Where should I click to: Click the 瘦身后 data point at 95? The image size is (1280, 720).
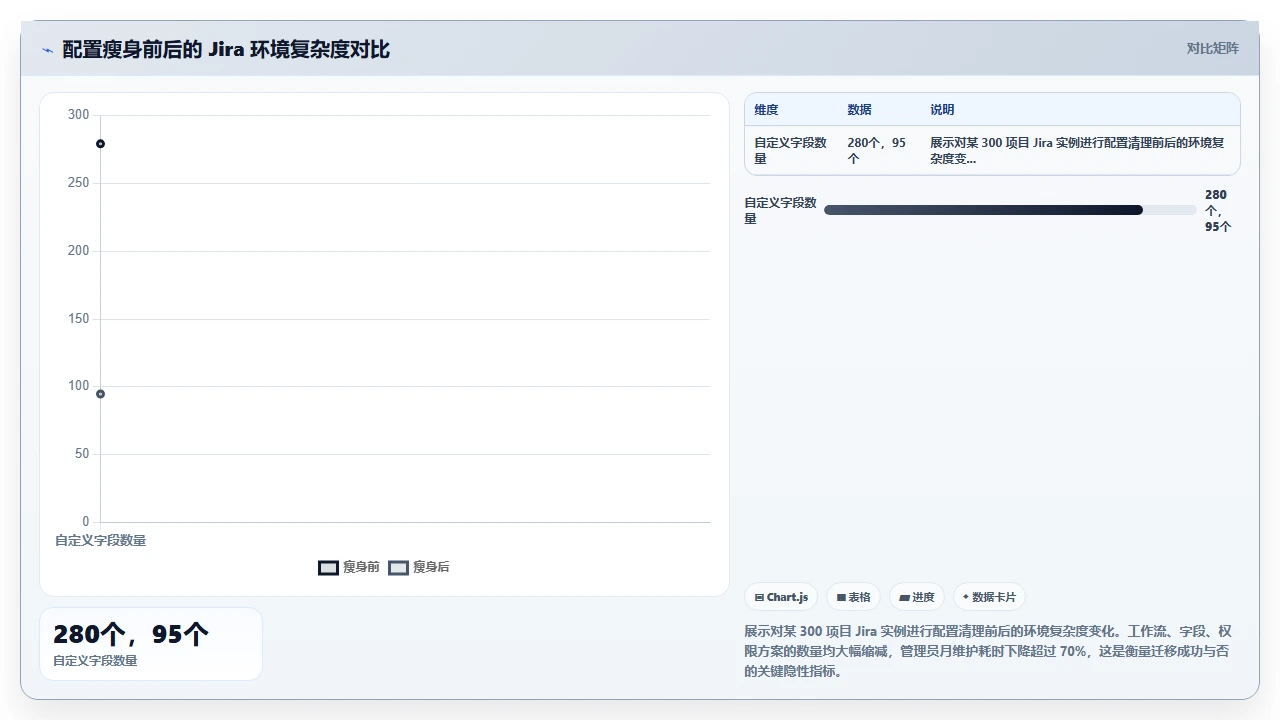[x=100, y=394]
